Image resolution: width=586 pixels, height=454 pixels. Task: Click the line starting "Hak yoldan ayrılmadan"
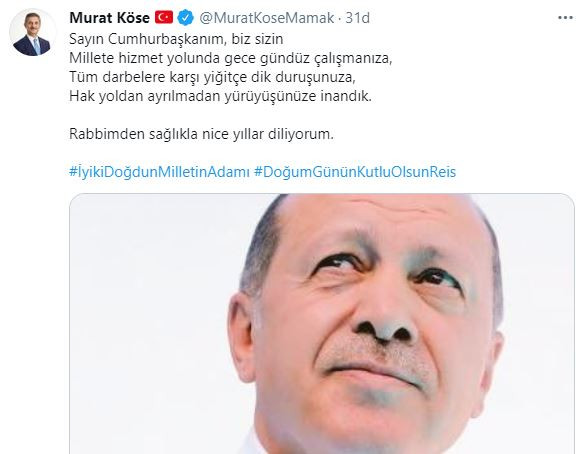(x=220, y=96)
